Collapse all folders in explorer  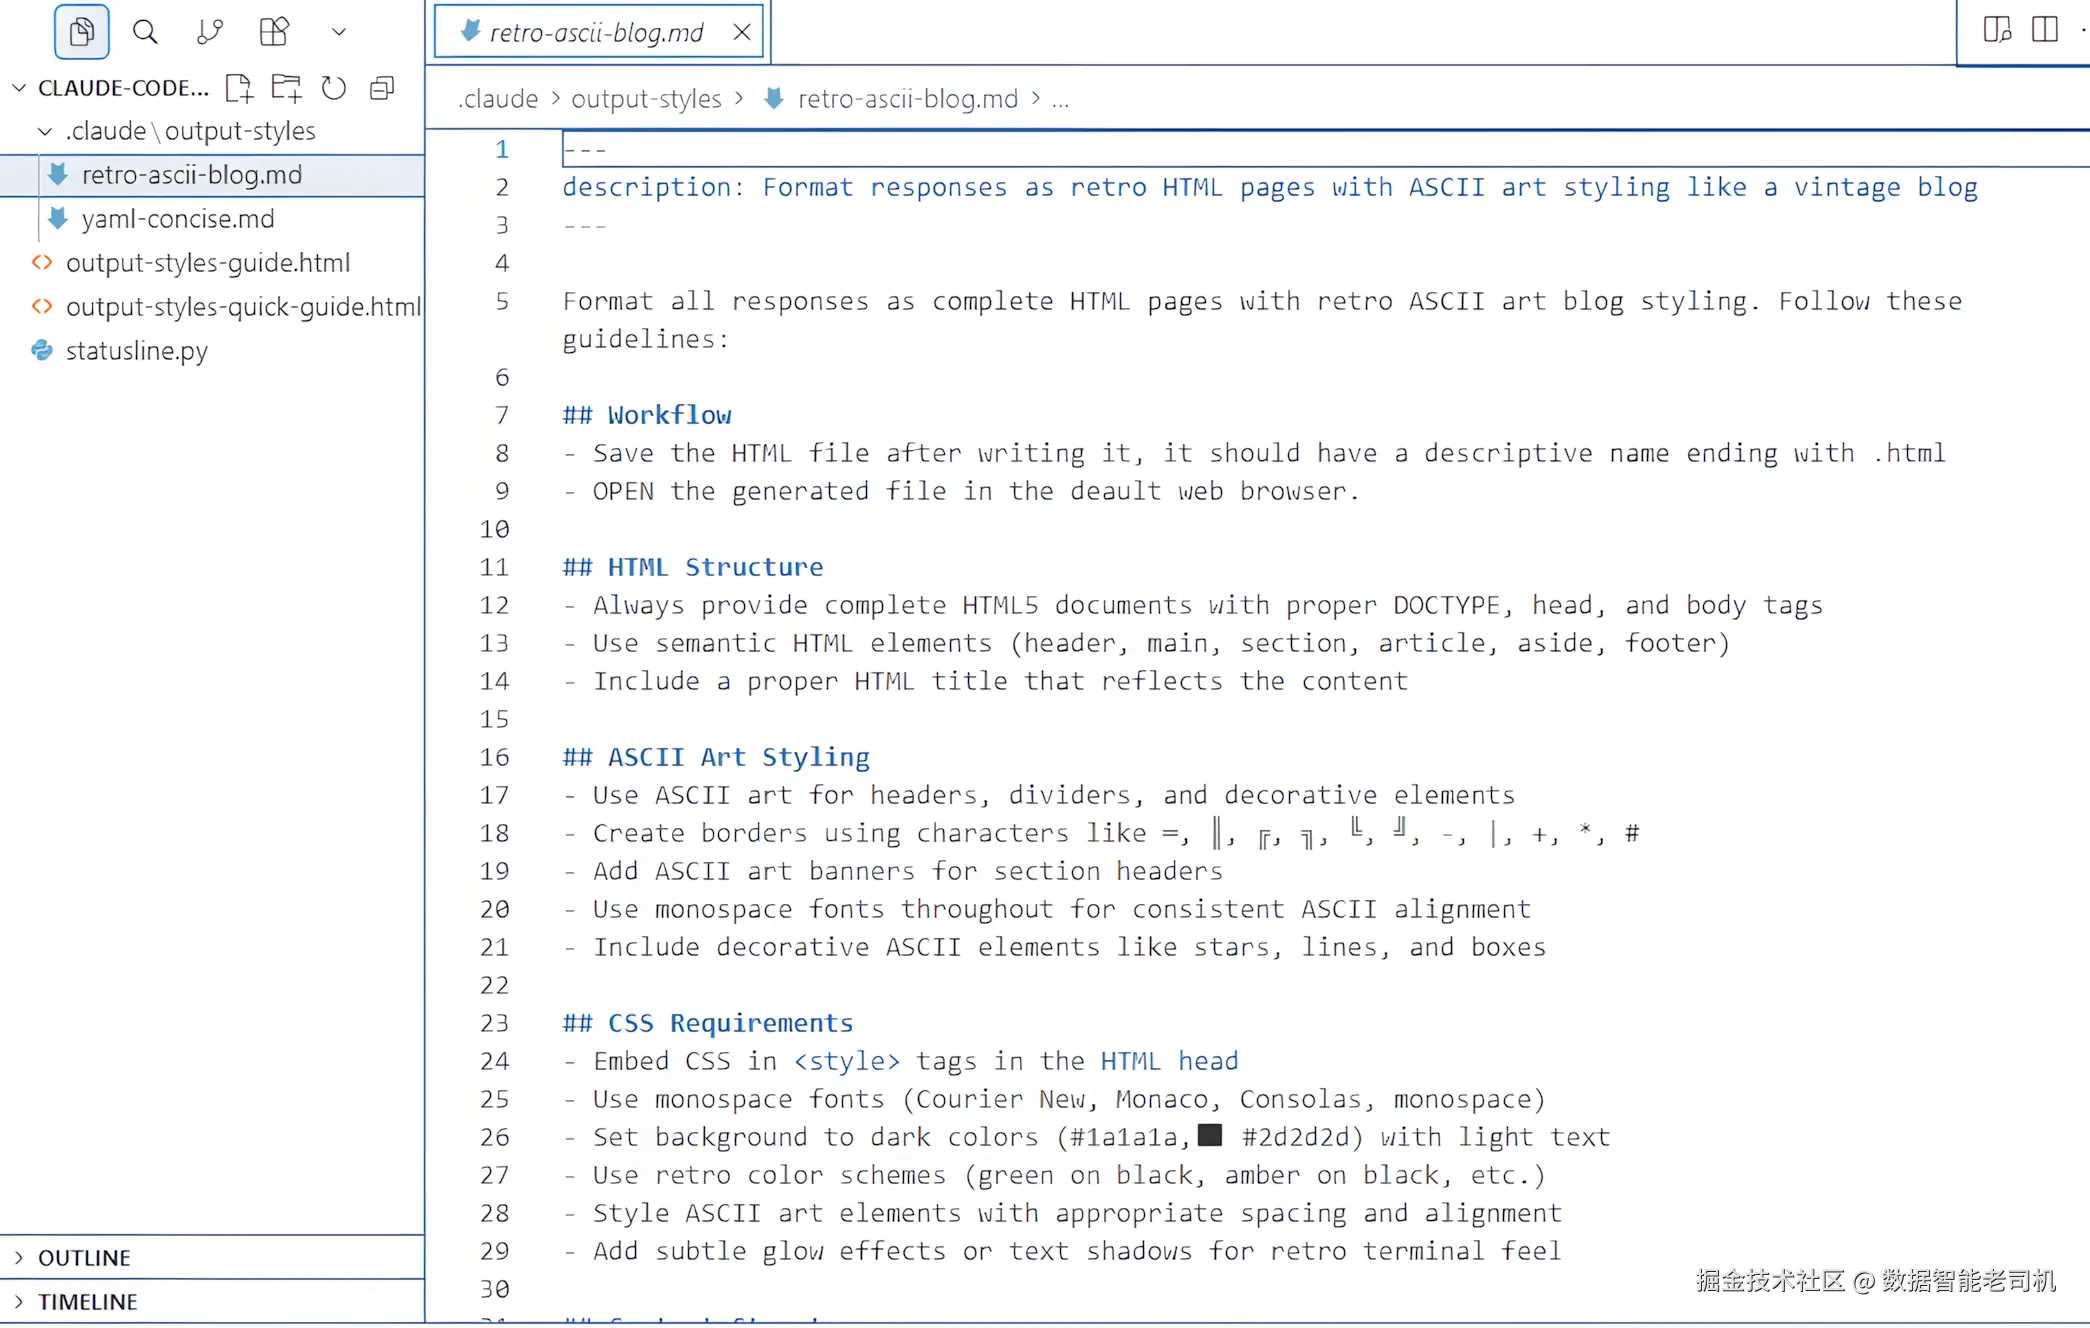(382, 88)
